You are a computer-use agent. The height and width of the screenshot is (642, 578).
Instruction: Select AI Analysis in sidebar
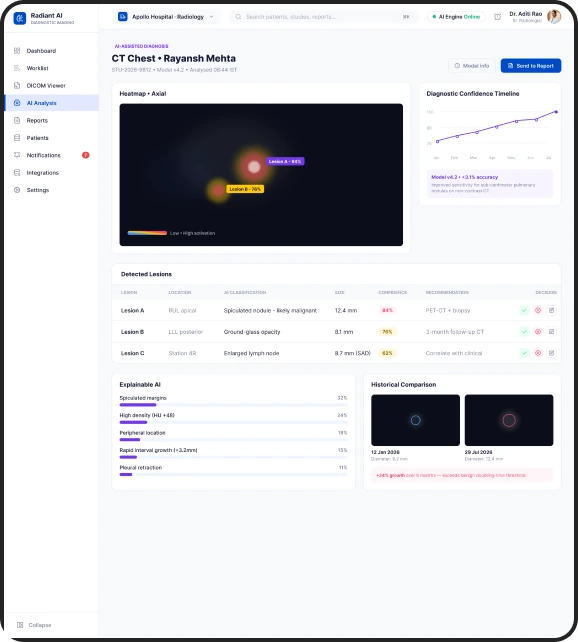tap(51, 103)
